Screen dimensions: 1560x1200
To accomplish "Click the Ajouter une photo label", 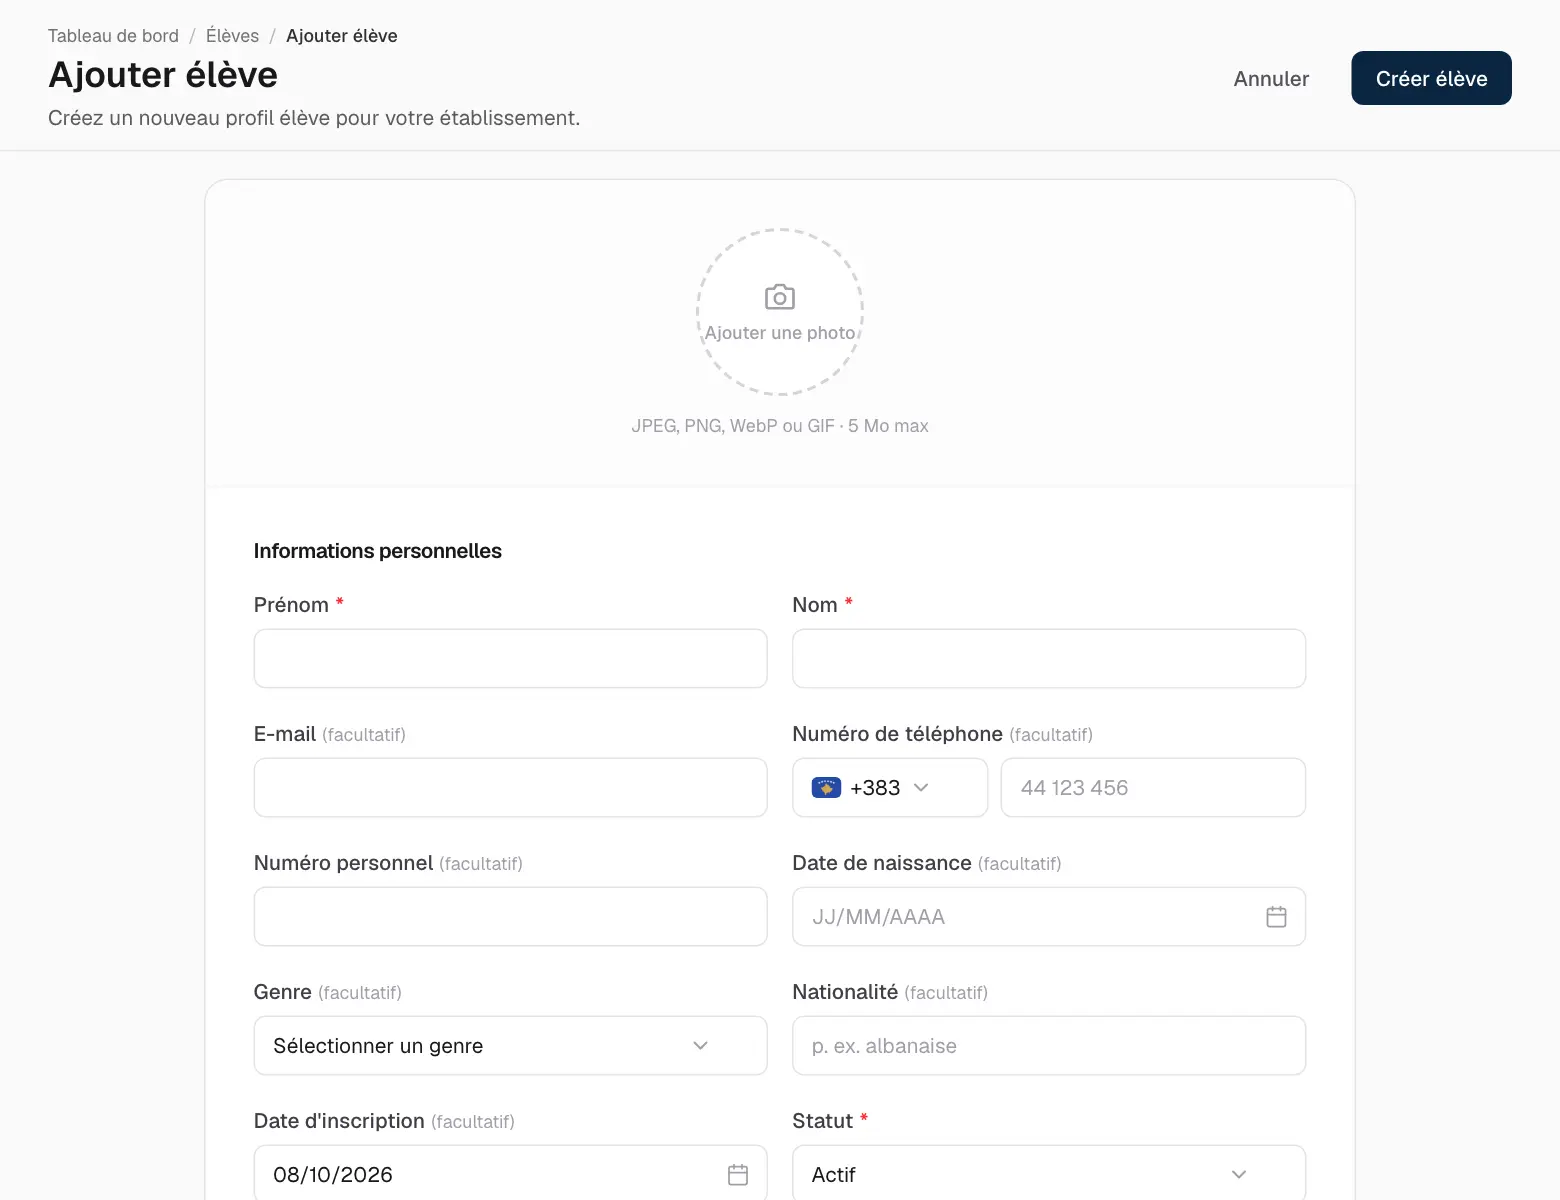I will click(780, 333).
